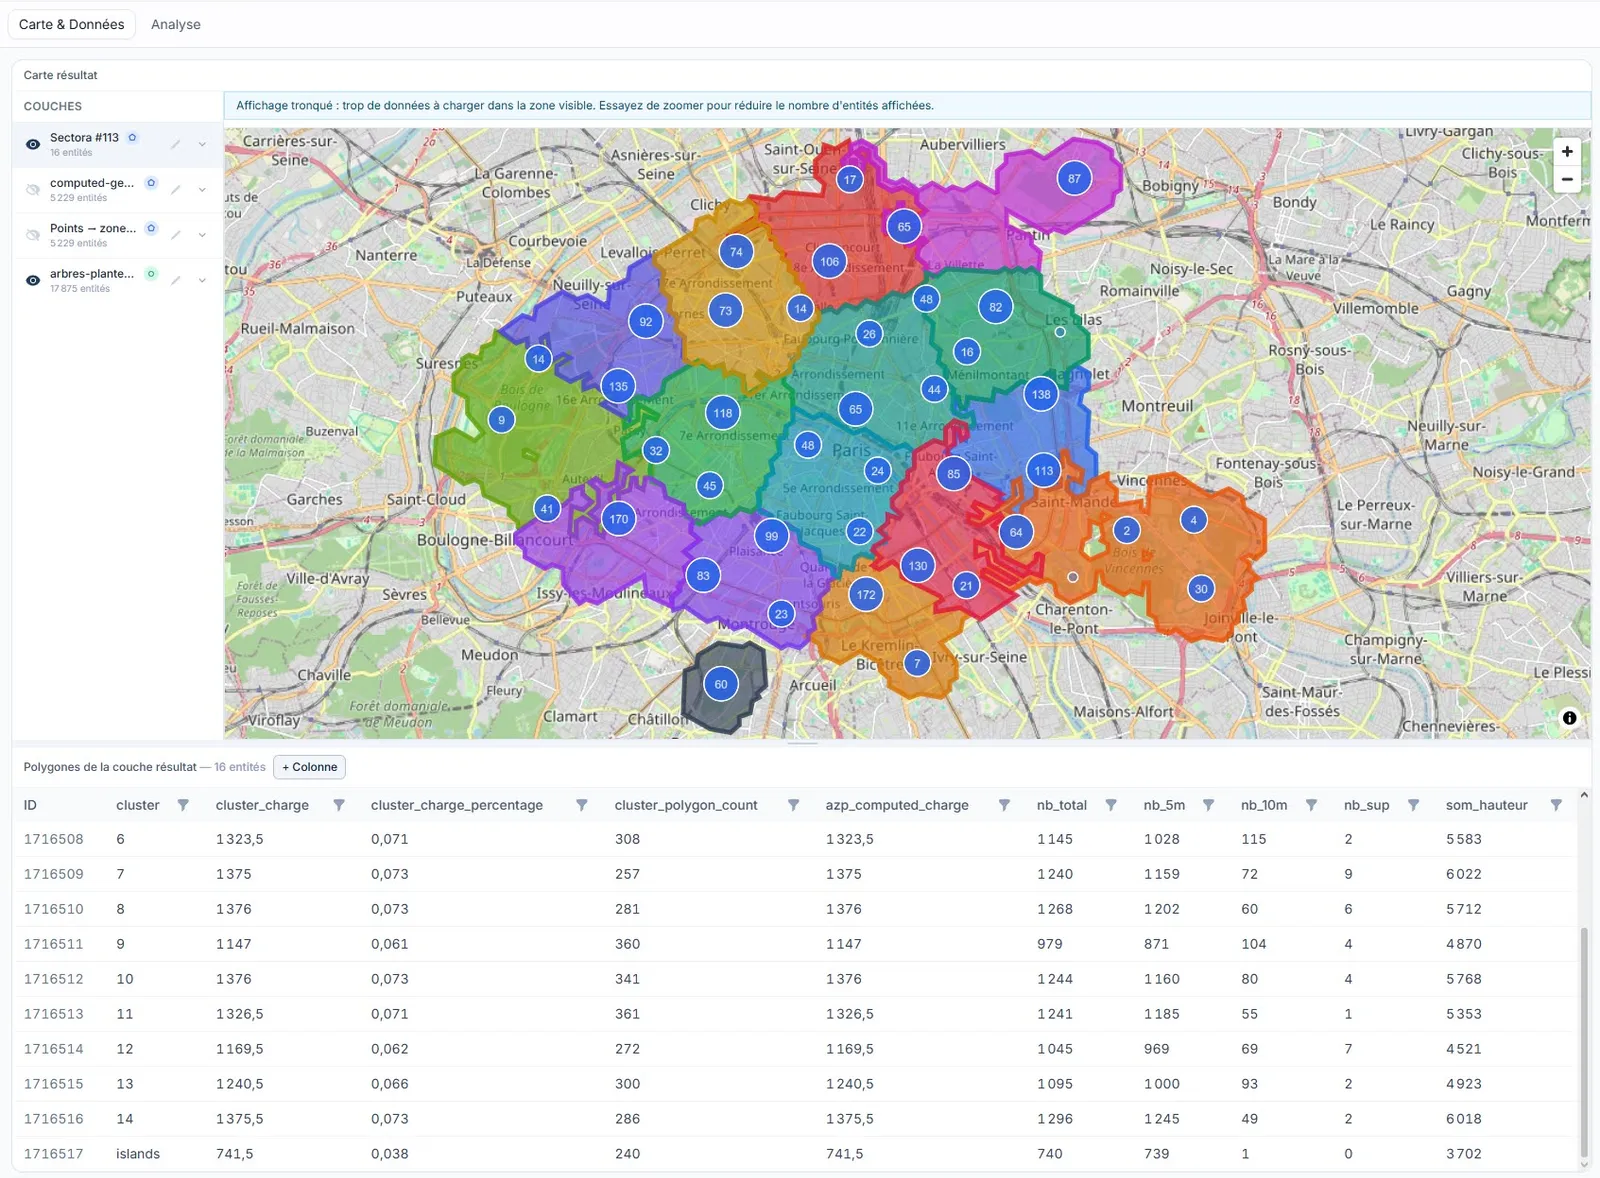The width and height of the screenshot is (1600, 1178).
Task: Click polygon type badge beside Points – zone...
Action: pos(151,228)
